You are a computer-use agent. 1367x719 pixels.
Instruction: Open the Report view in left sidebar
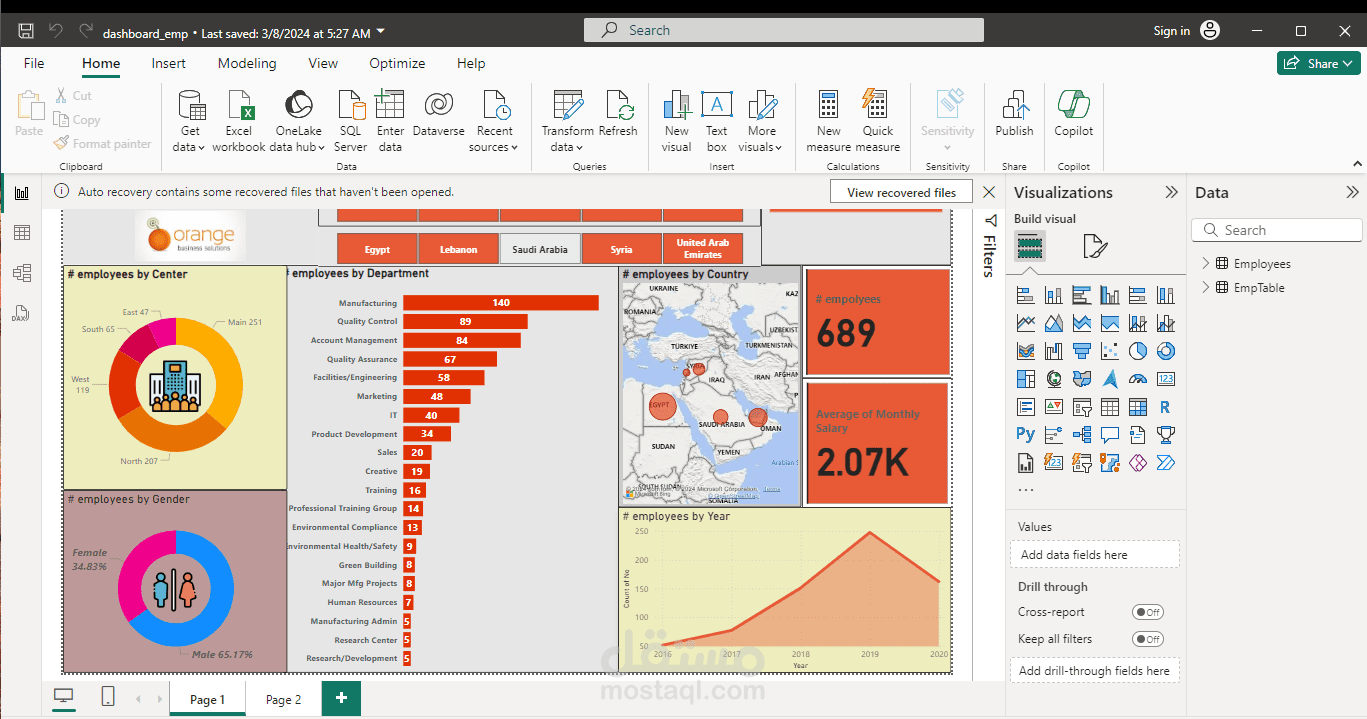21,193
